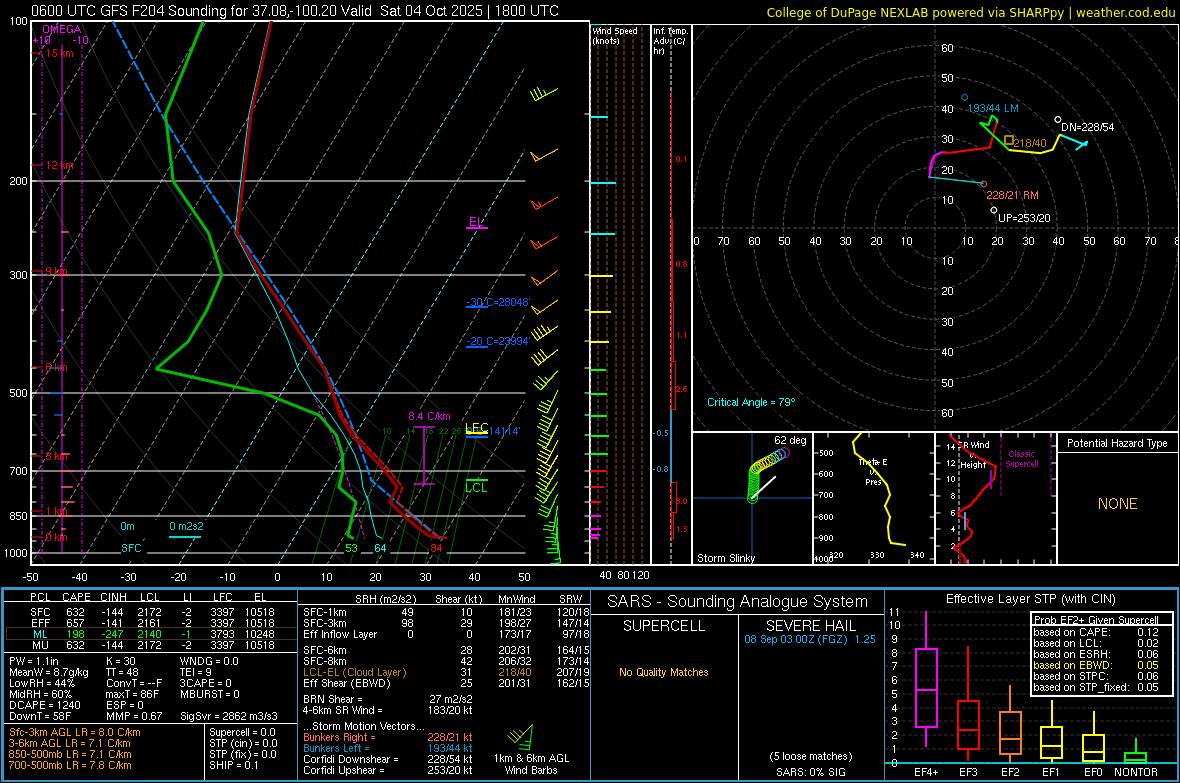Click the LCL-EL (Cloud Layer) row label
This screenshot has height=783, width=1180.
354,672
